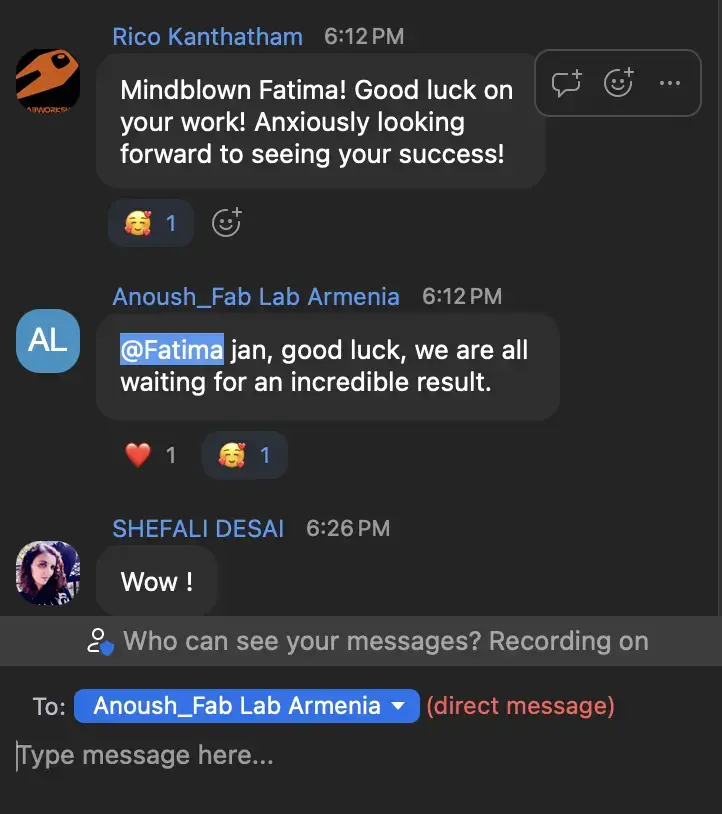Screen dimensions: 722x814
Task: Toggle the smiling-hearts reaction on Rico's message
Action: coord(151,223)
